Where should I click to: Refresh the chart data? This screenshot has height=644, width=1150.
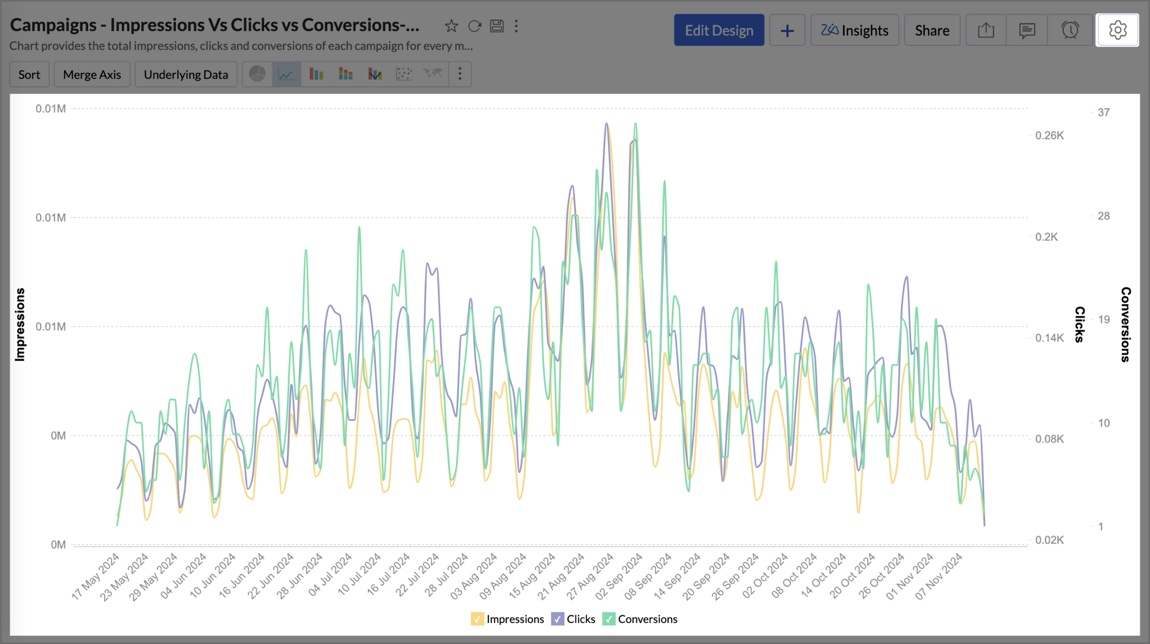point(474,26)
